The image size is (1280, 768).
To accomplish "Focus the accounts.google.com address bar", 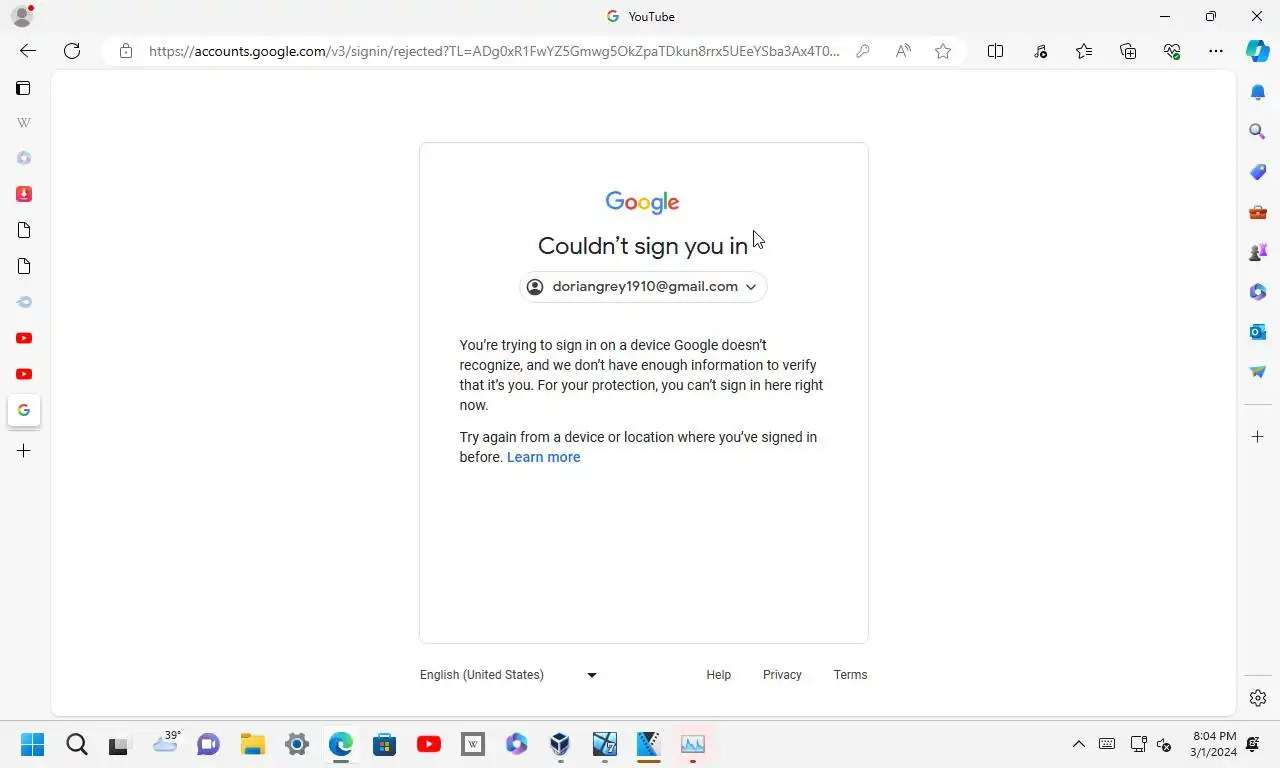I will coord(494,51).
